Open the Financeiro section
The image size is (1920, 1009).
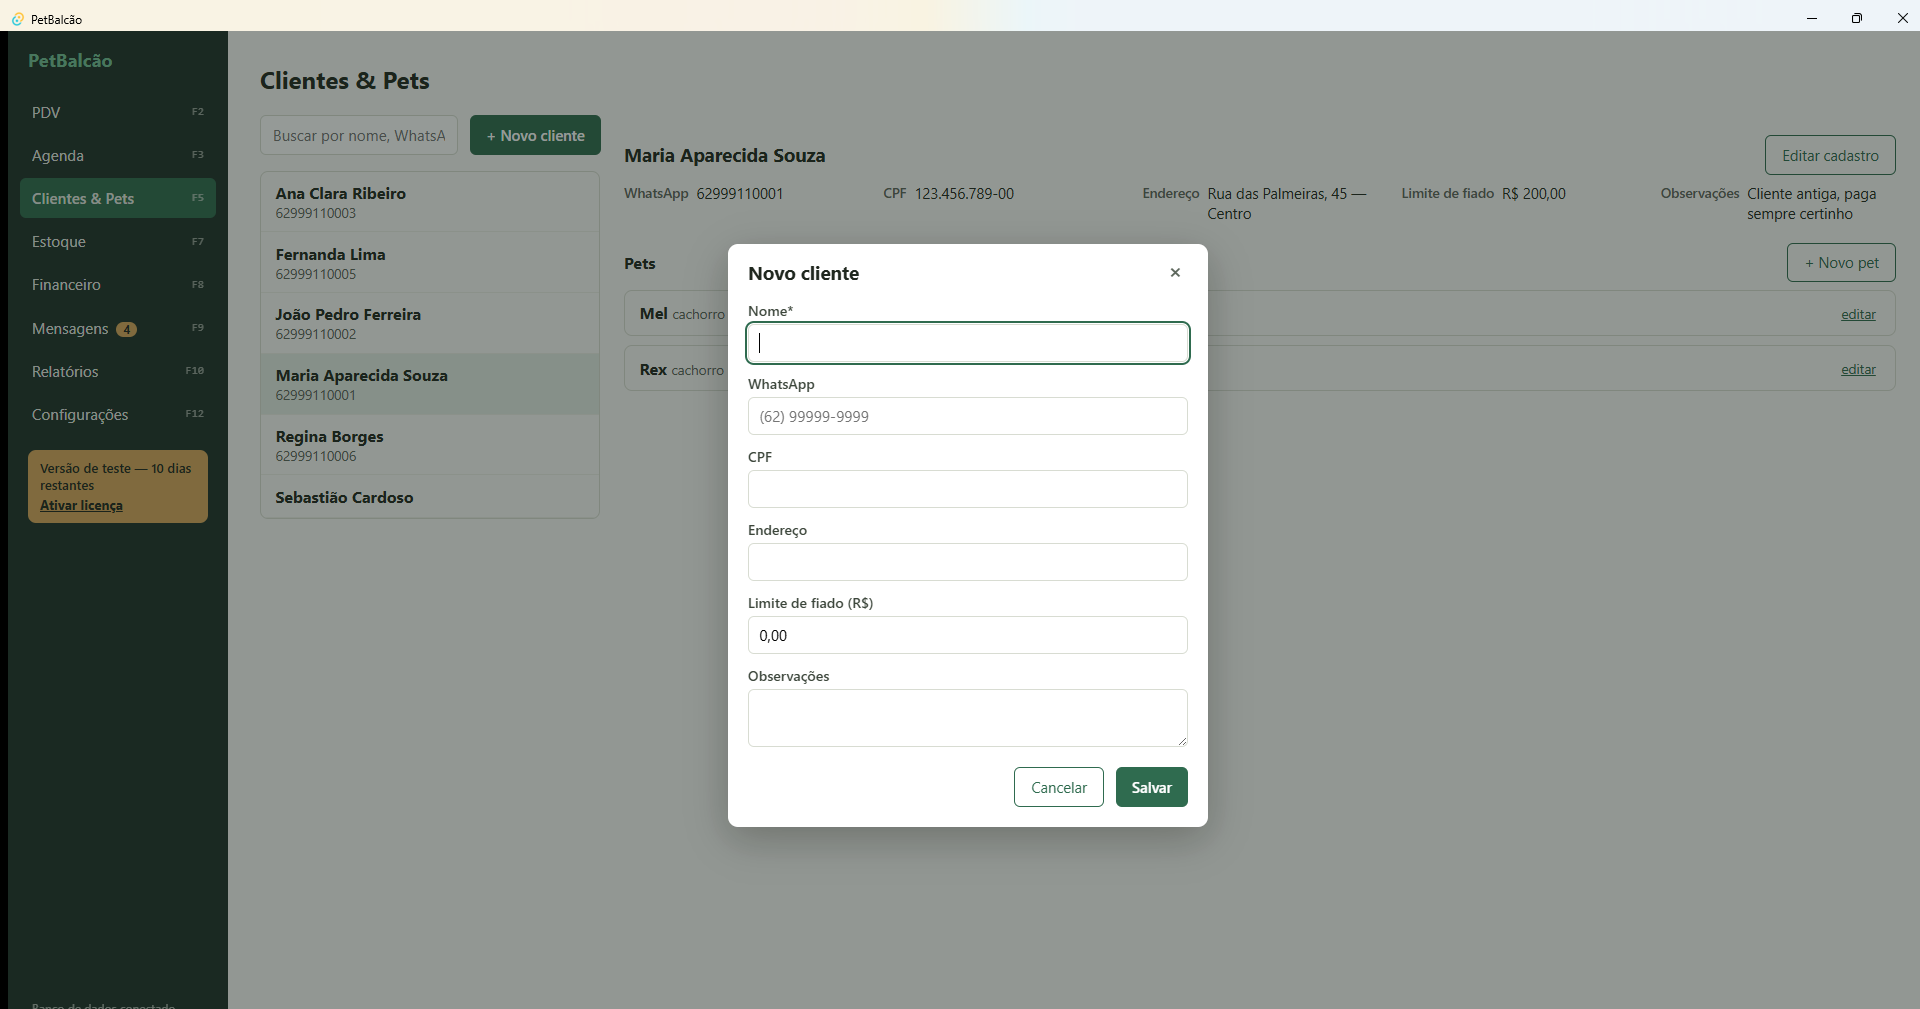coord(118,284)
